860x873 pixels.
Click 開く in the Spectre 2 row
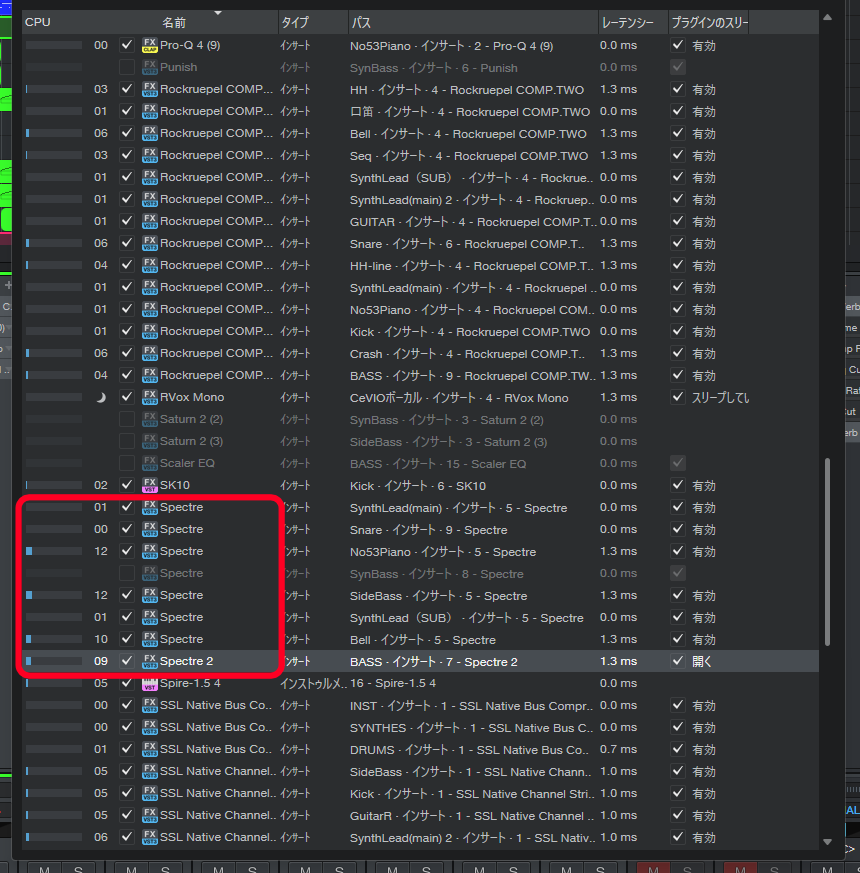(x=704, y=661)
